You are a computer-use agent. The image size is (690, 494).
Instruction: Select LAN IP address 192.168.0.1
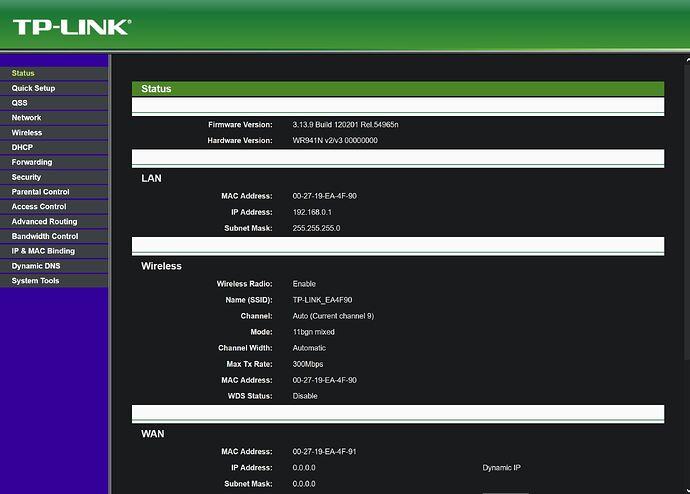click(x=312, y=212)
